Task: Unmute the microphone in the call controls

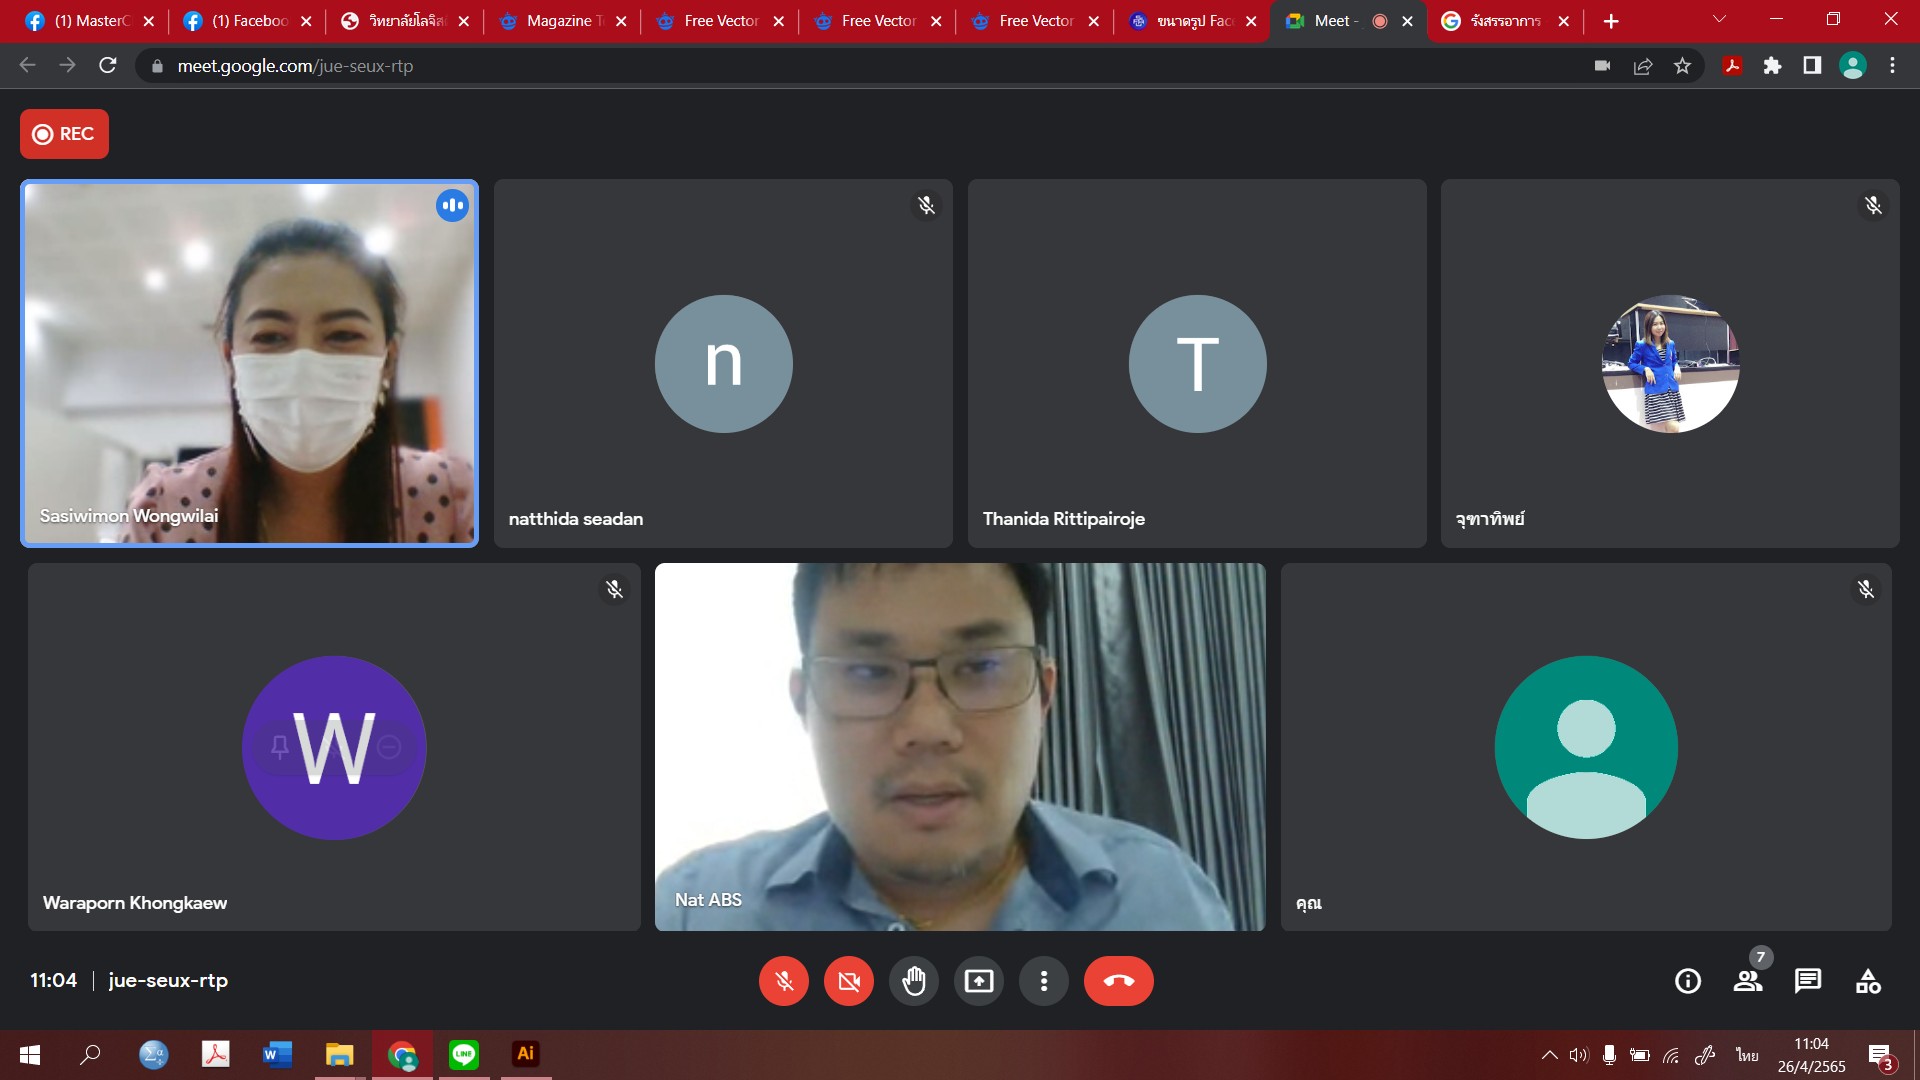Action: pos(783,981)
